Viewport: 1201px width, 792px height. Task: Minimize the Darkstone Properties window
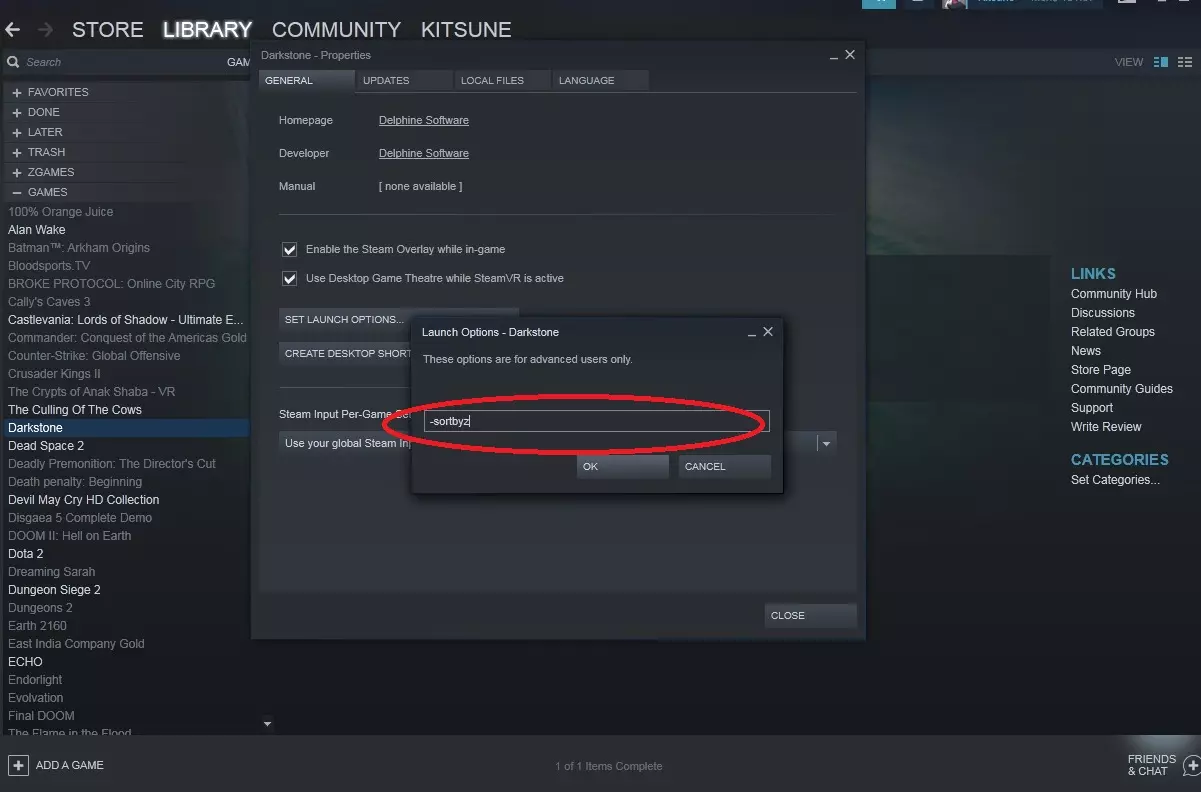834,56
